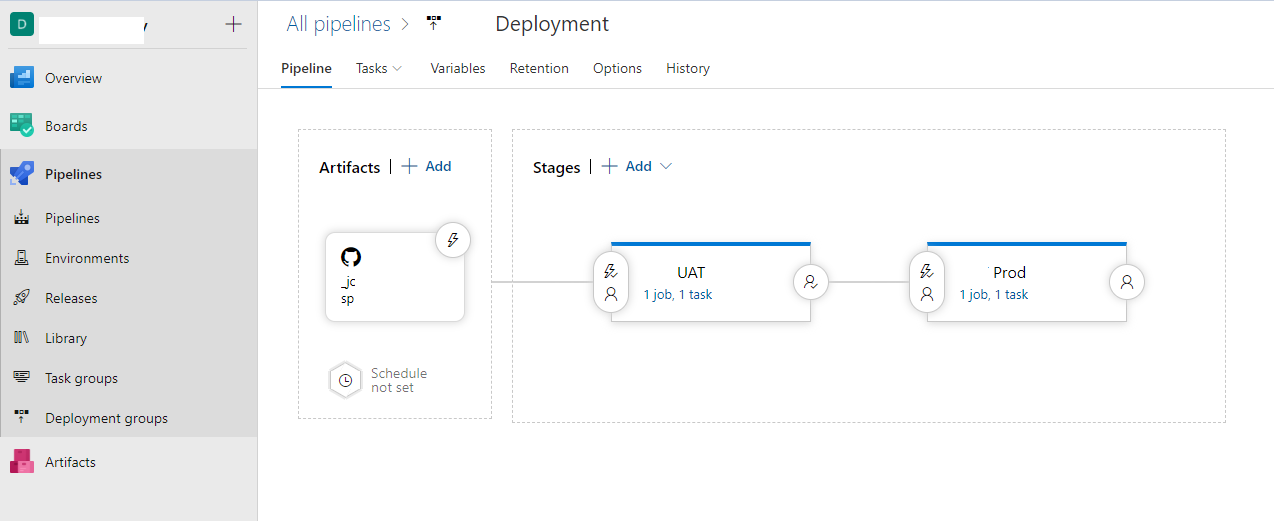
Task: Switch to the Retention tab
Action: pyautogui.click(x=539, y=68)
